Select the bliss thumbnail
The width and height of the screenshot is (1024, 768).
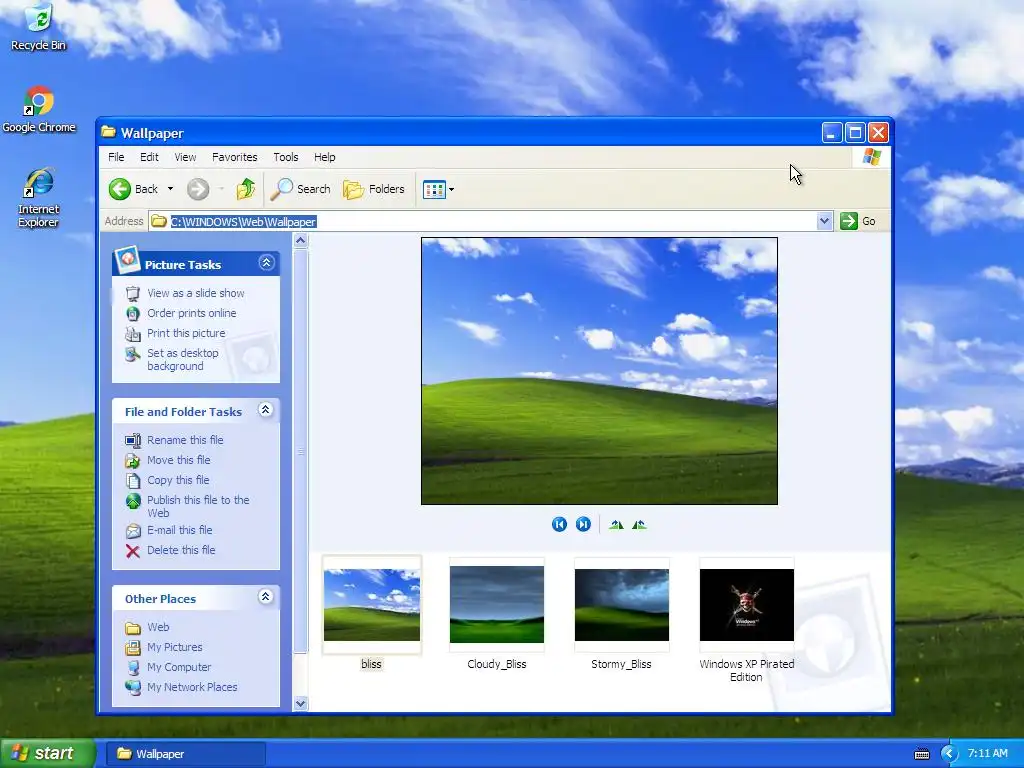[372, 605]
